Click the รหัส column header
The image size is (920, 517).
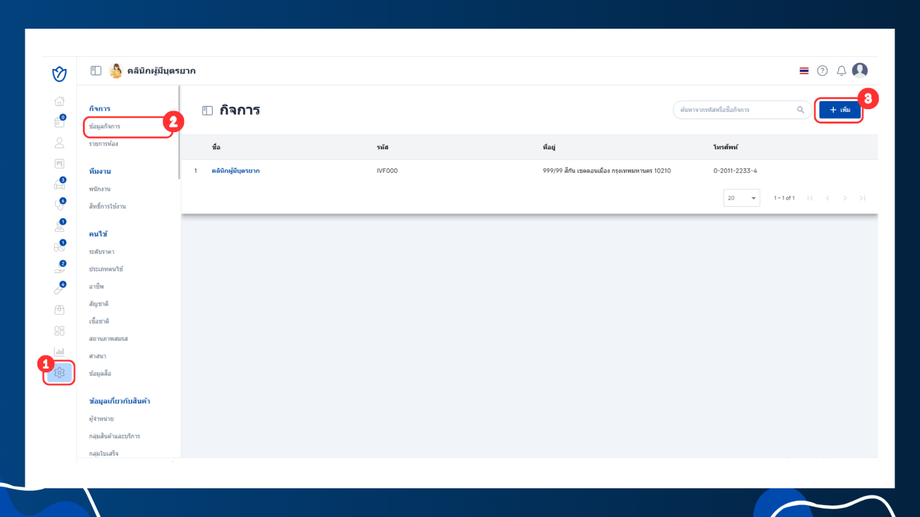click(x=383, y=147)
